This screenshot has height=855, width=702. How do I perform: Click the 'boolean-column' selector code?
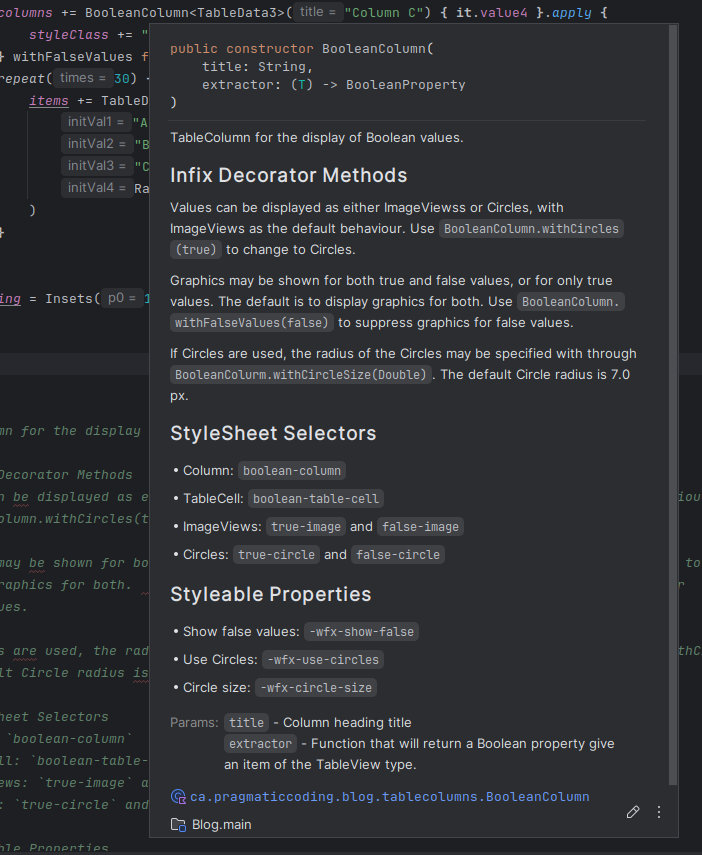pos(292,471)
